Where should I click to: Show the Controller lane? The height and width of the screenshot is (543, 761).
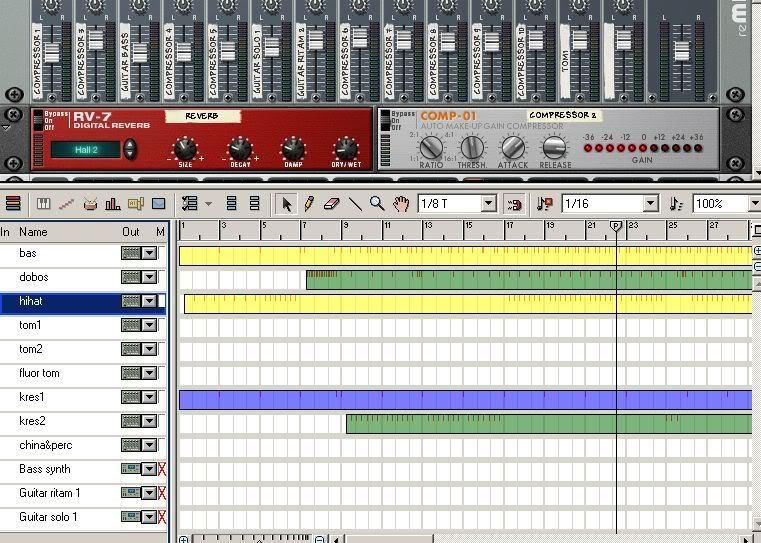click(159, 204)
